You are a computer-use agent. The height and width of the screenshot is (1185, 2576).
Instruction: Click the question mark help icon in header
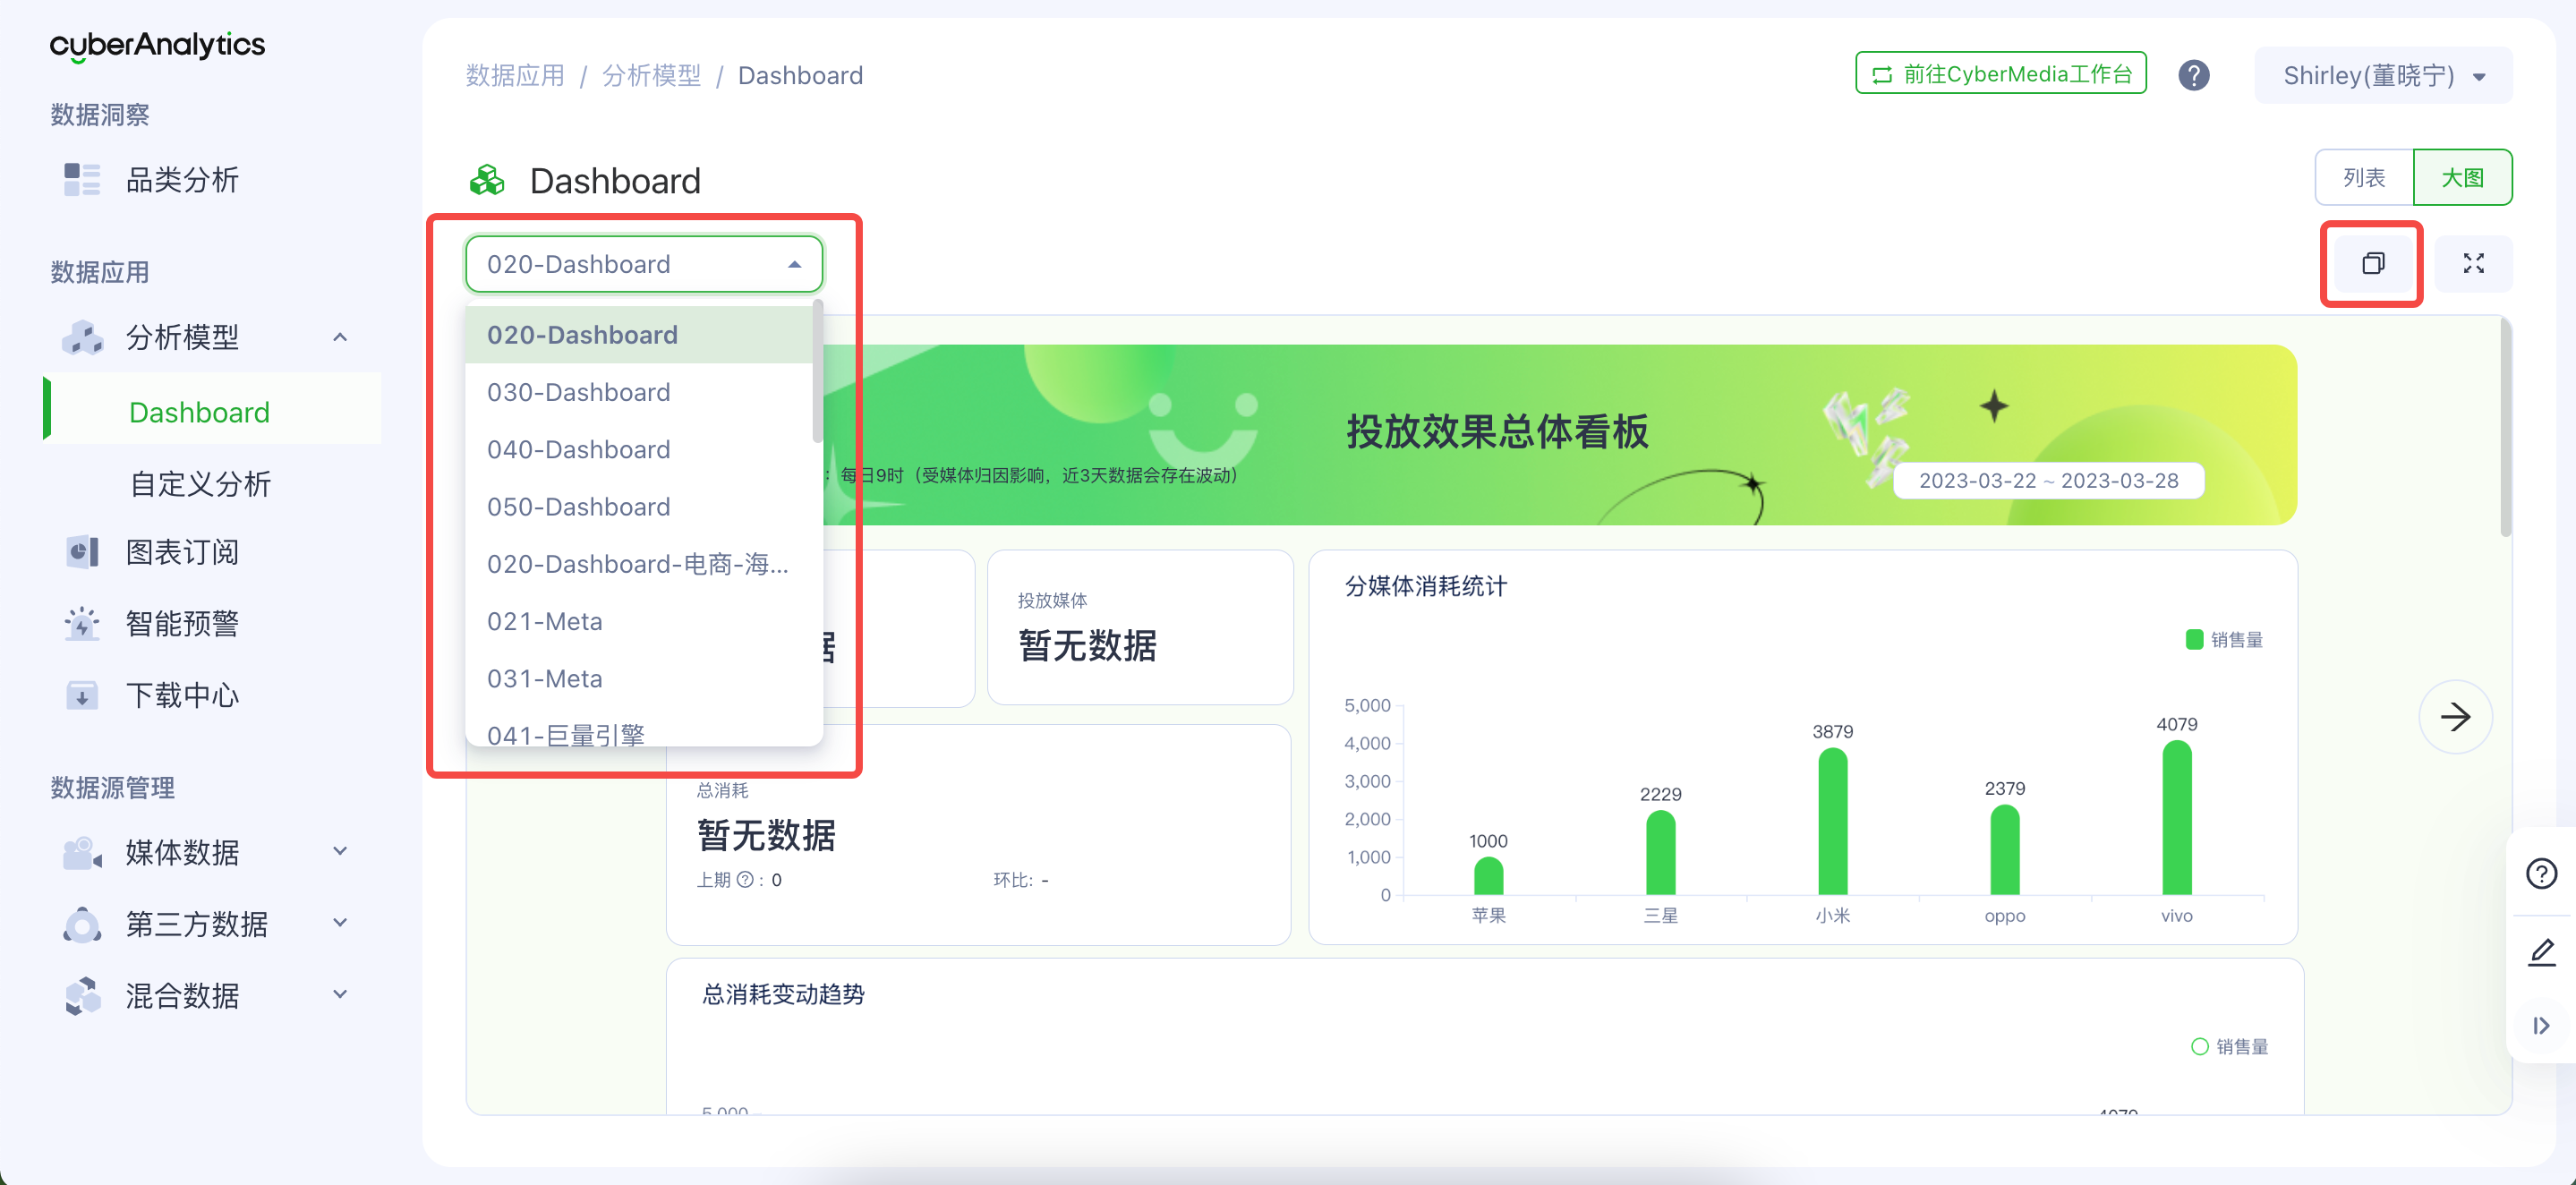pyautogui.click(x=2193, y=75)
